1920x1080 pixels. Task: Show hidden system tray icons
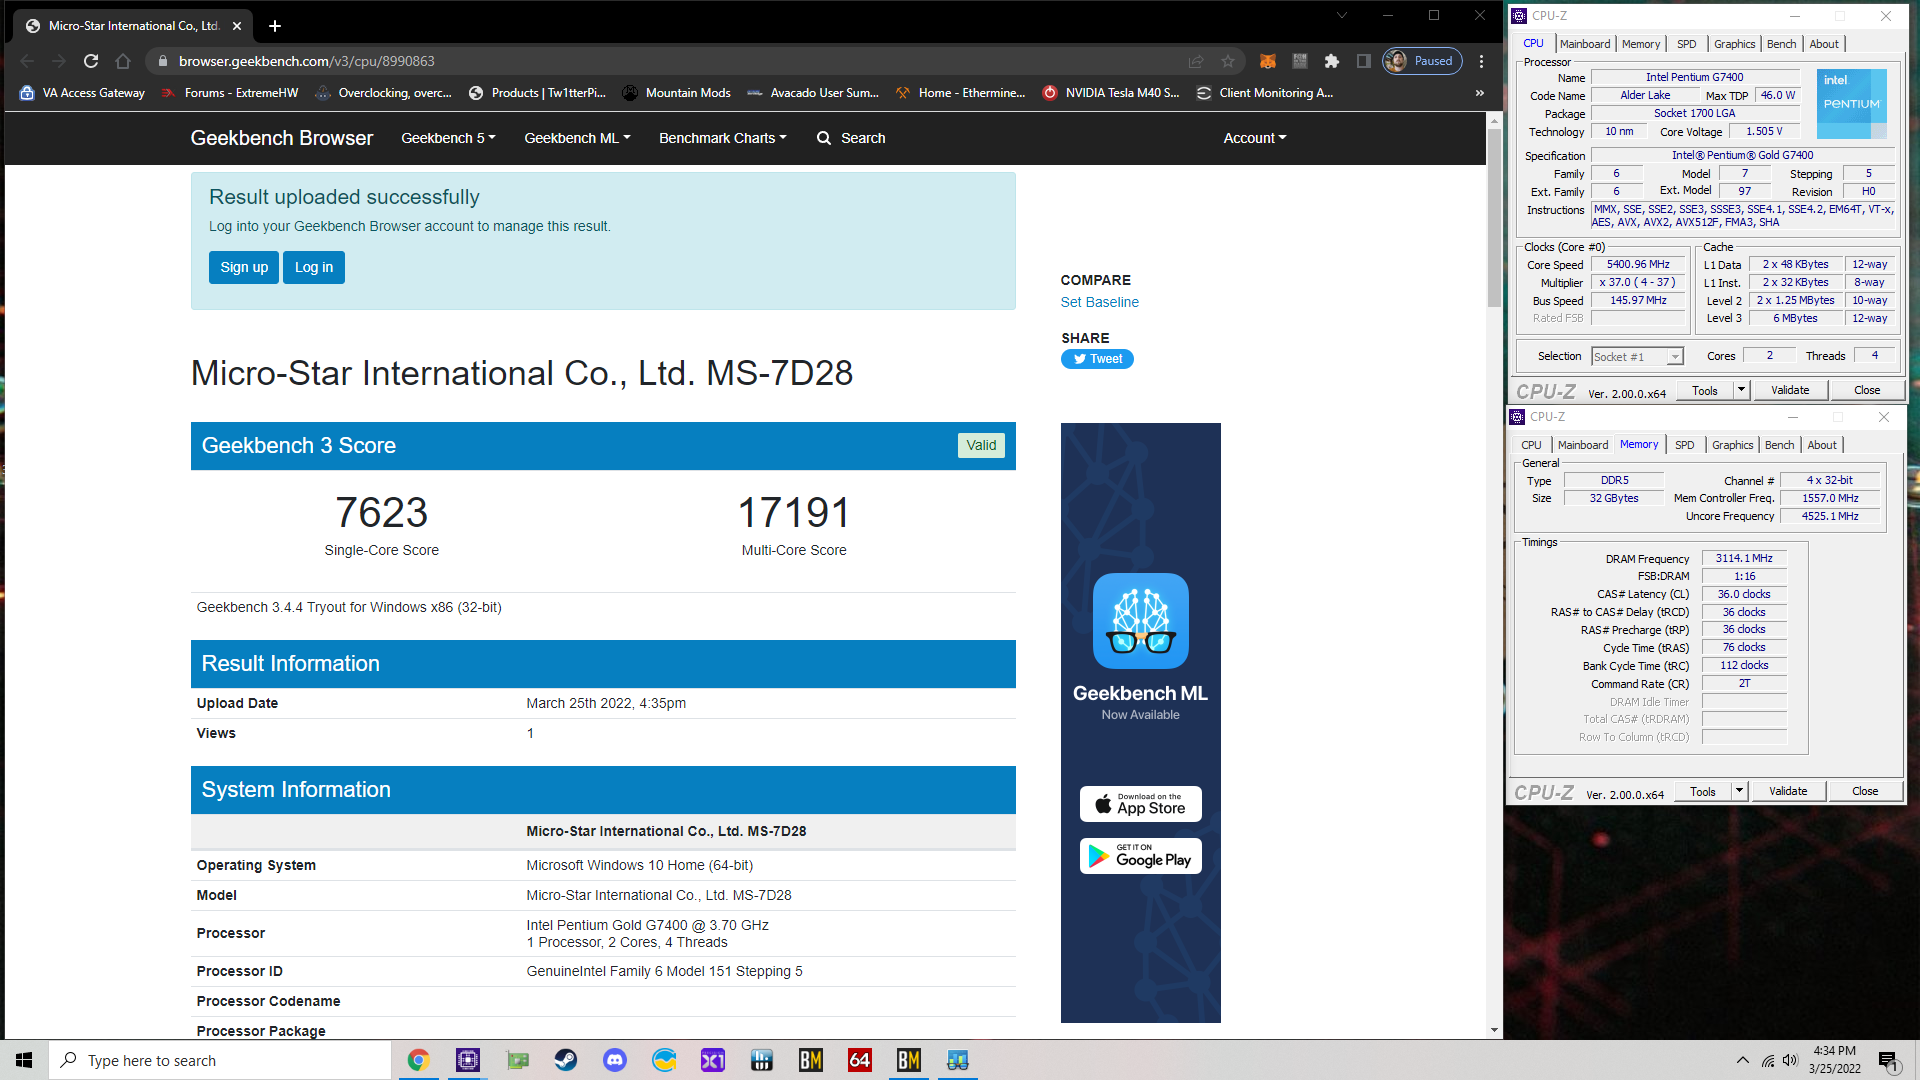coord(1743,1060)
